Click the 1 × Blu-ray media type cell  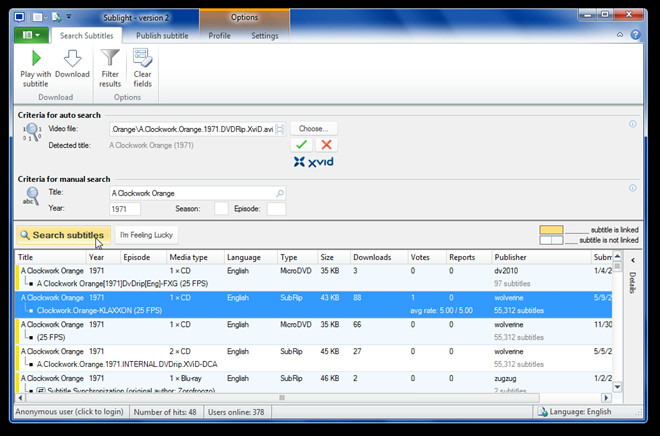coord(188,378)
